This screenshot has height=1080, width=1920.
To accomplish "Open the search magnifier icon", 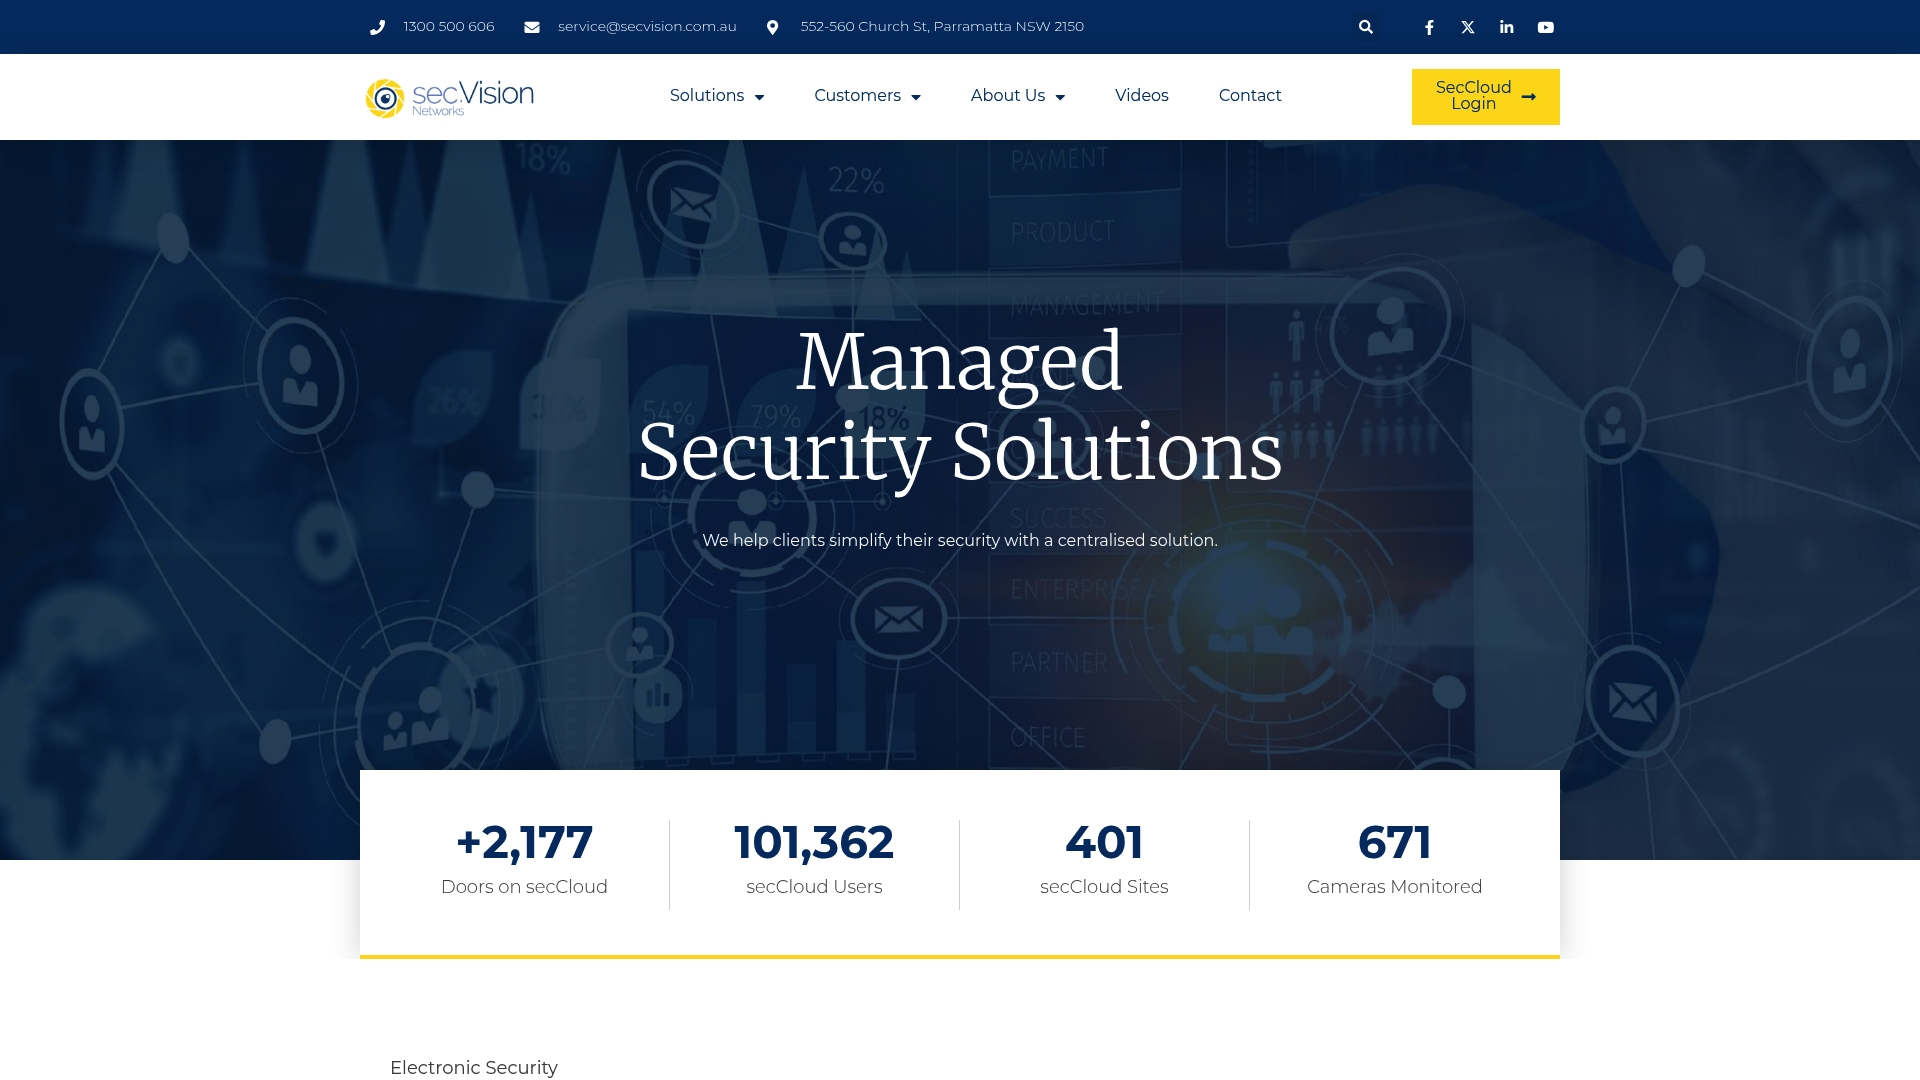I will click(1366, 27).
